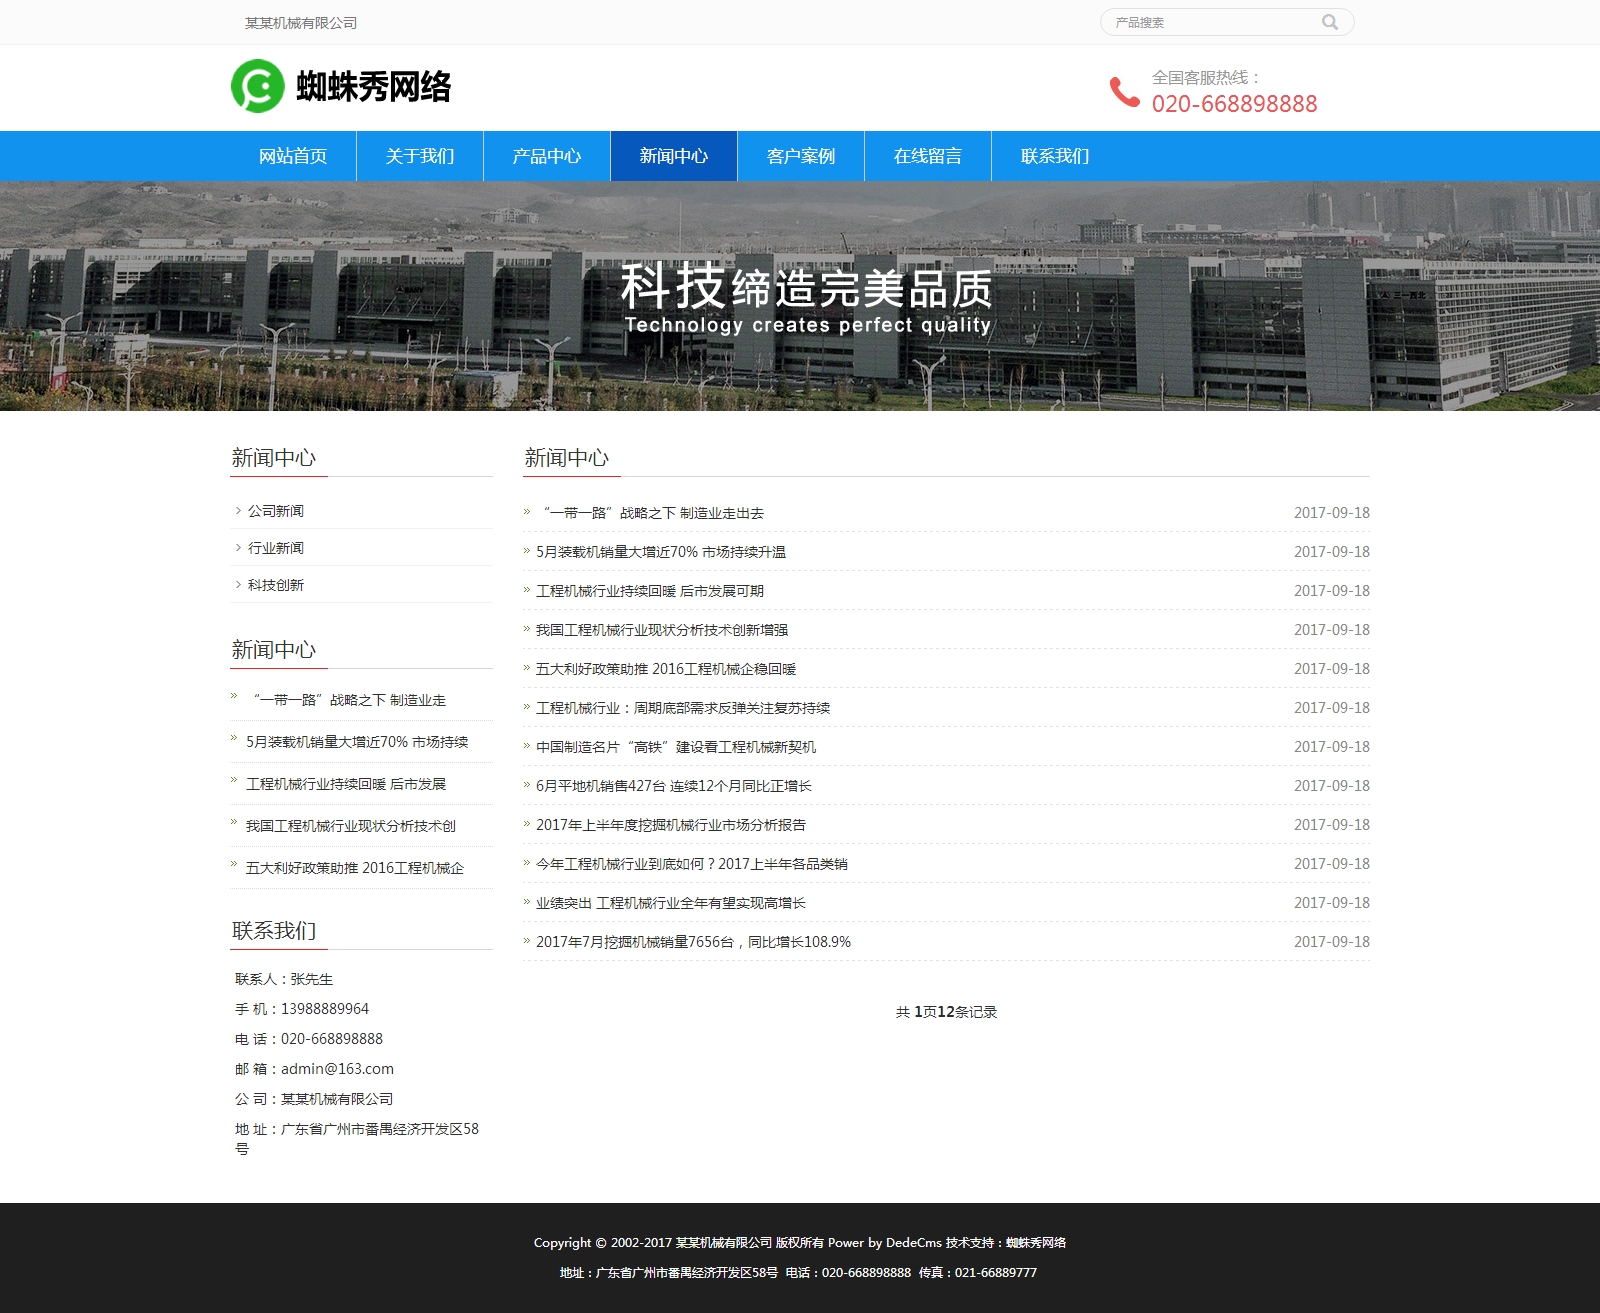Viewport: 1600px width, 1313px height.
Task: Read 2017年7月挖掘机械销量7656台 article
Action: 693,942
